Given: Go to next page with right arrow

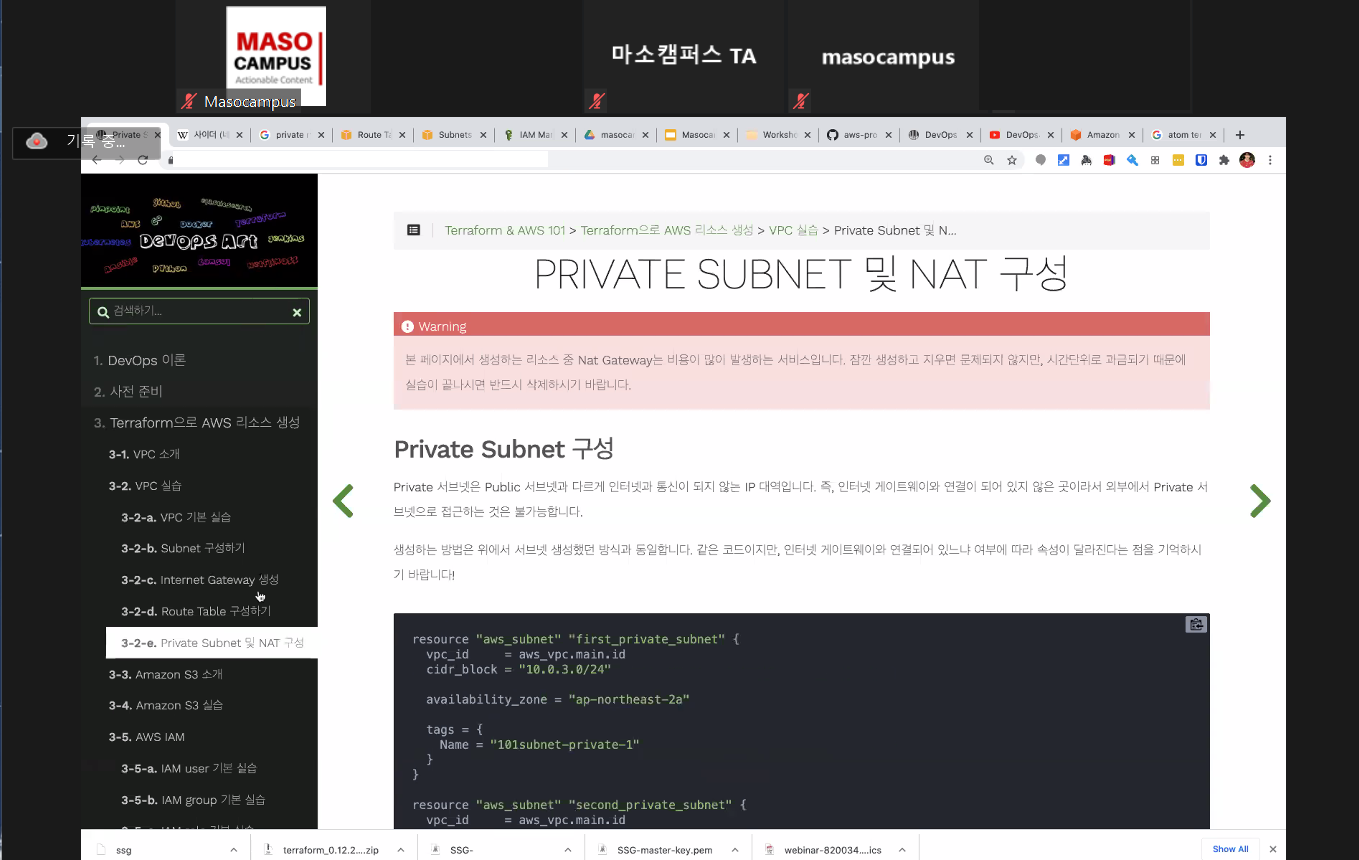Looking at the screenshot, I should tap(1259, 501).
